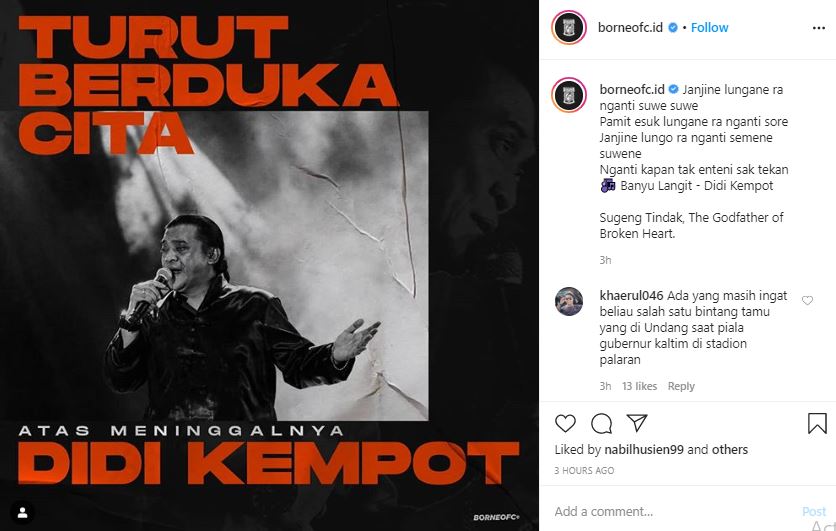Open the borneofc.id username in the caption

[632, 90]
